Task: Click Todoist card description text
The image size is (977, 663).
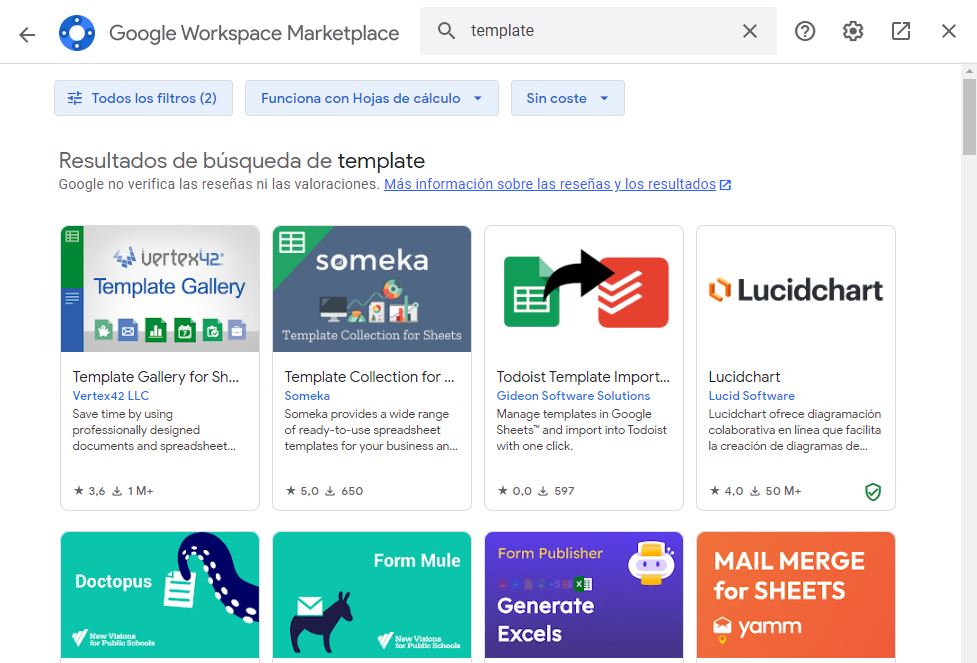Action: click(x=582, y=430)
